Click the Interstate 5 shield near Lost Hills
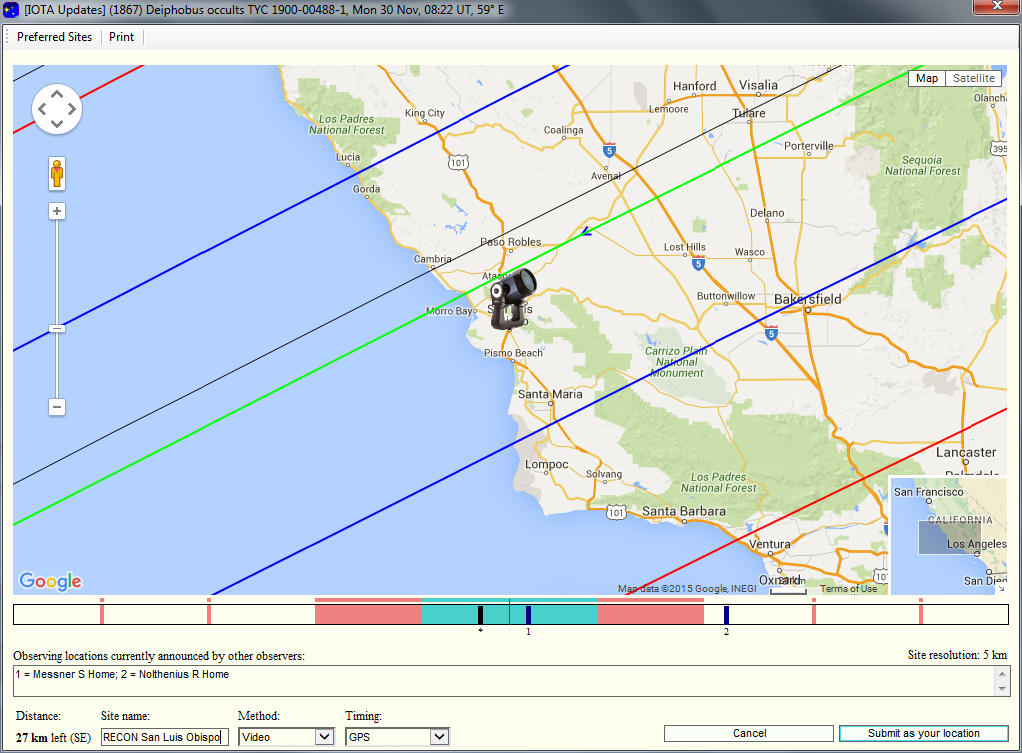The height and width of the screenshot is (753, 1022). tap(698, 264)
